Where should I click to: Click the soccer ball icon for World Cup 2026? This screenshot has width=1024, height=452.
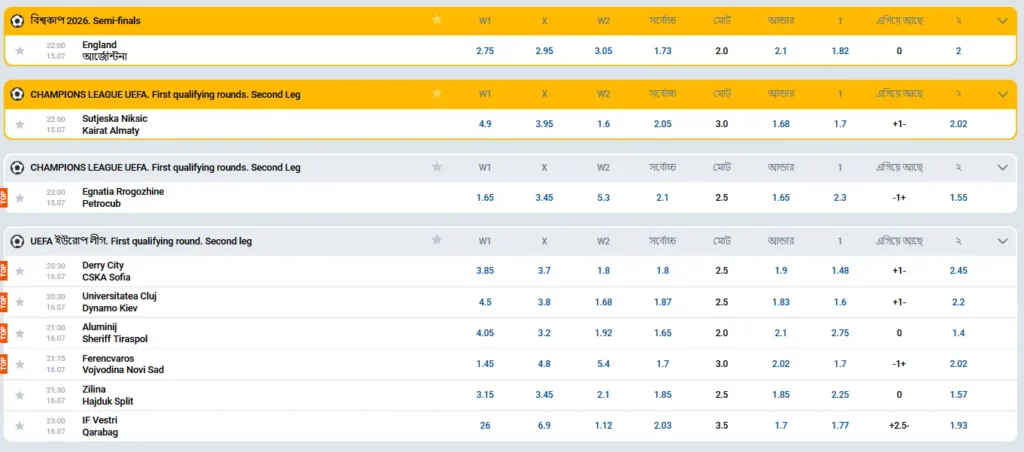click(x=17, y=21)
